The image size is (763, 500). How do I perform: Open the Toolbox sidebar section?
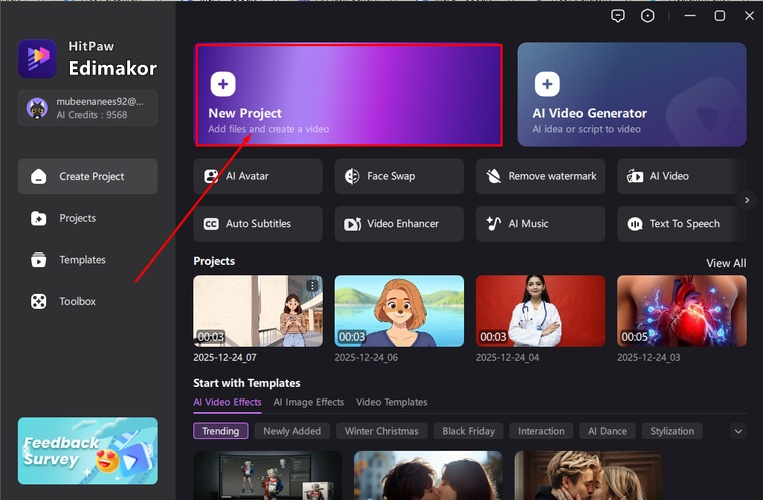[x=77, y=301]
